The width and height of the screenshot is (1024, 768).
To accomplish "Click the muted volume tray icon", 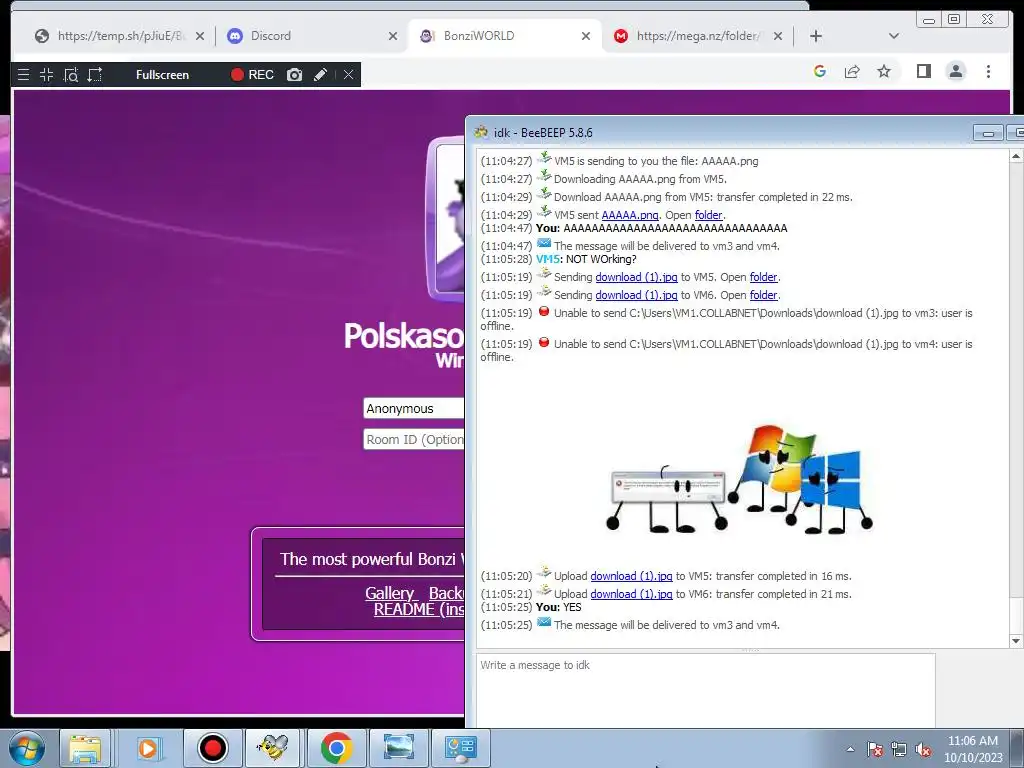I will click(x=923, y=749).
